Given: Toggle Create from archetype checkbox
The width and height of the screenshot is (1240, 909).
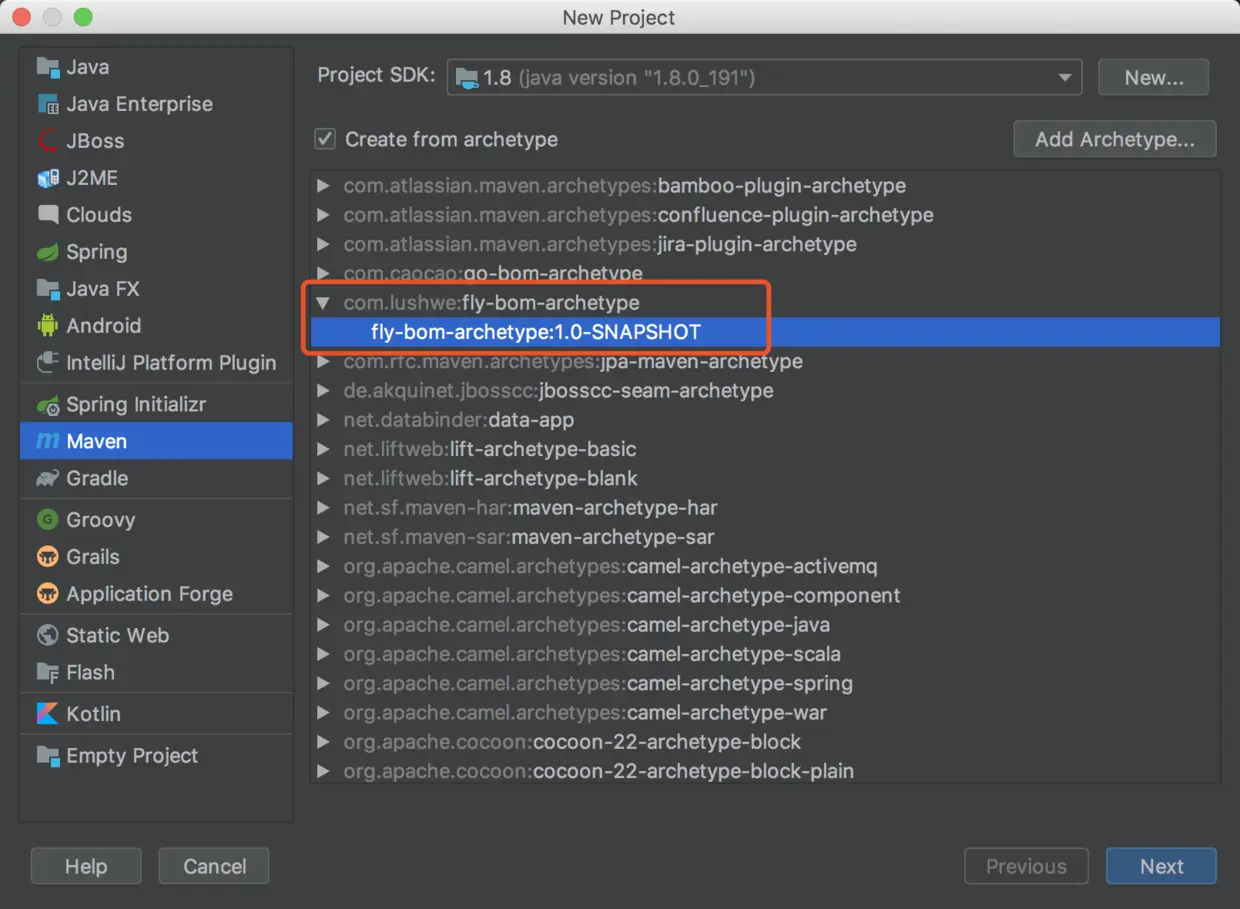Looking at the screenshot, I should [325, 139].
